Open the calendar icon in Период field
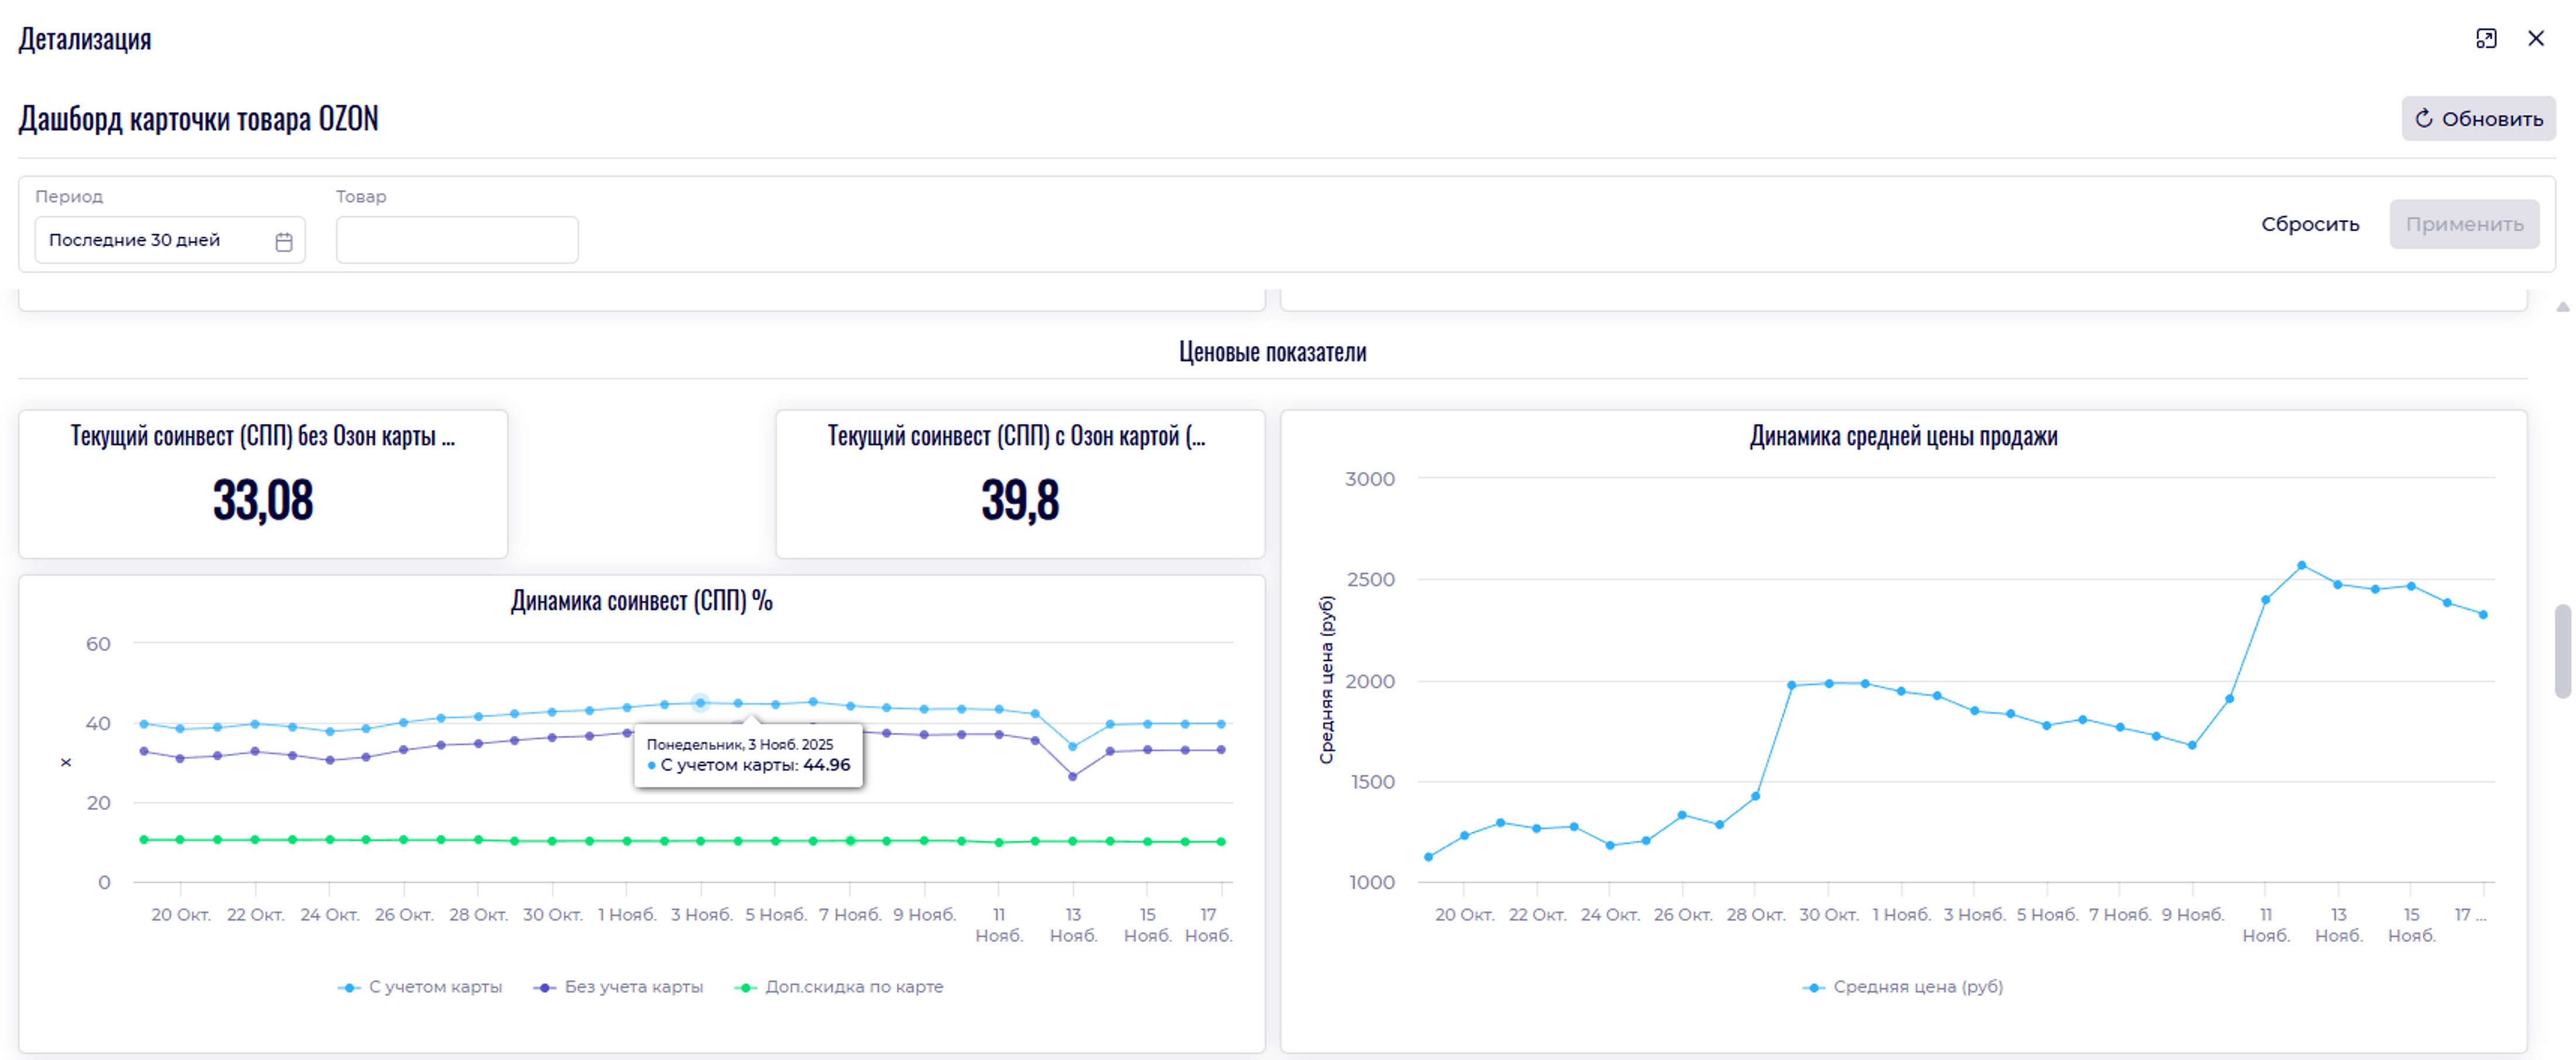The image size is (2576, 1060). click(284, 242)
